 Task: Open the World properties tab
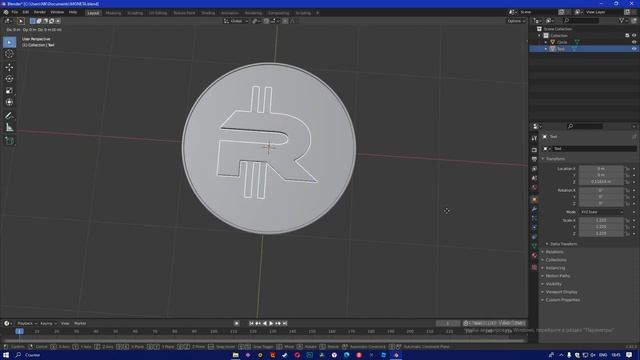[534, 187]
